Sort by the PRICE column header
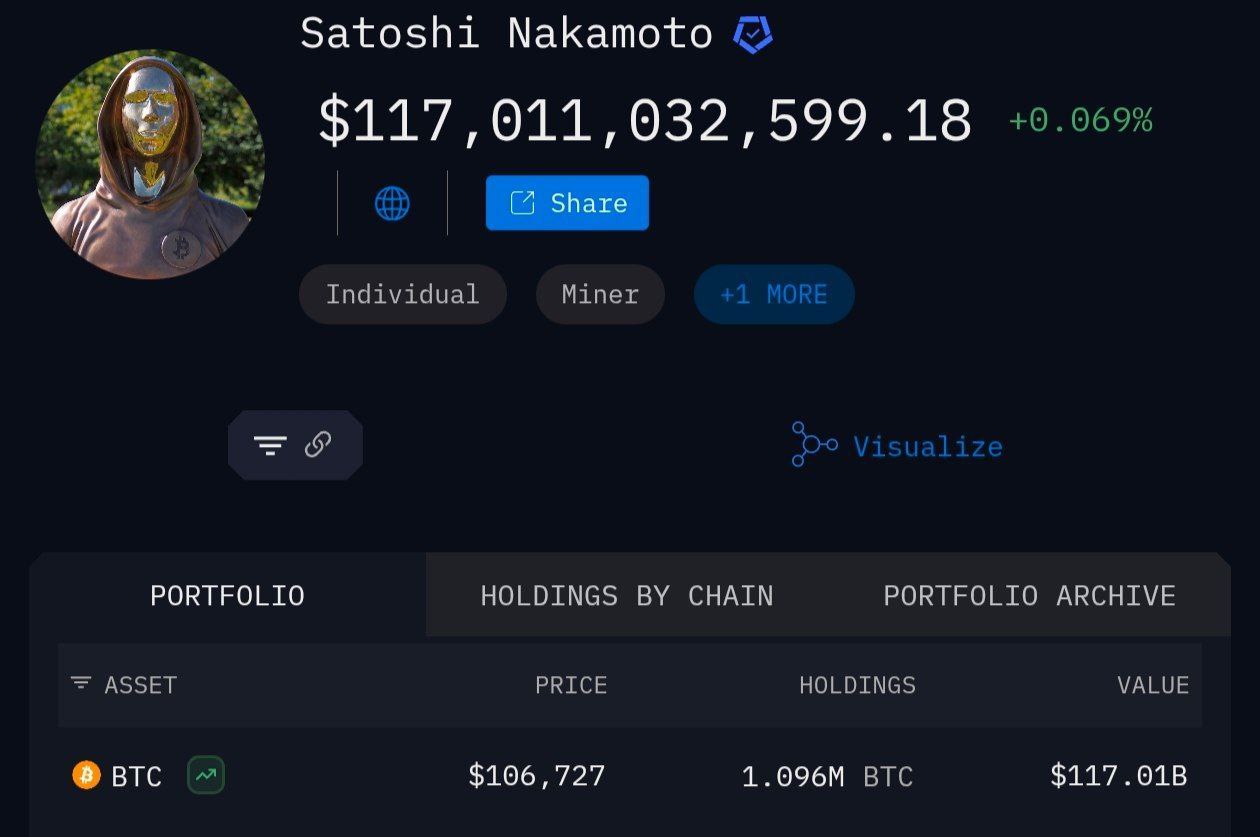Screen dimensions: 1260x837 pos(571,685)
